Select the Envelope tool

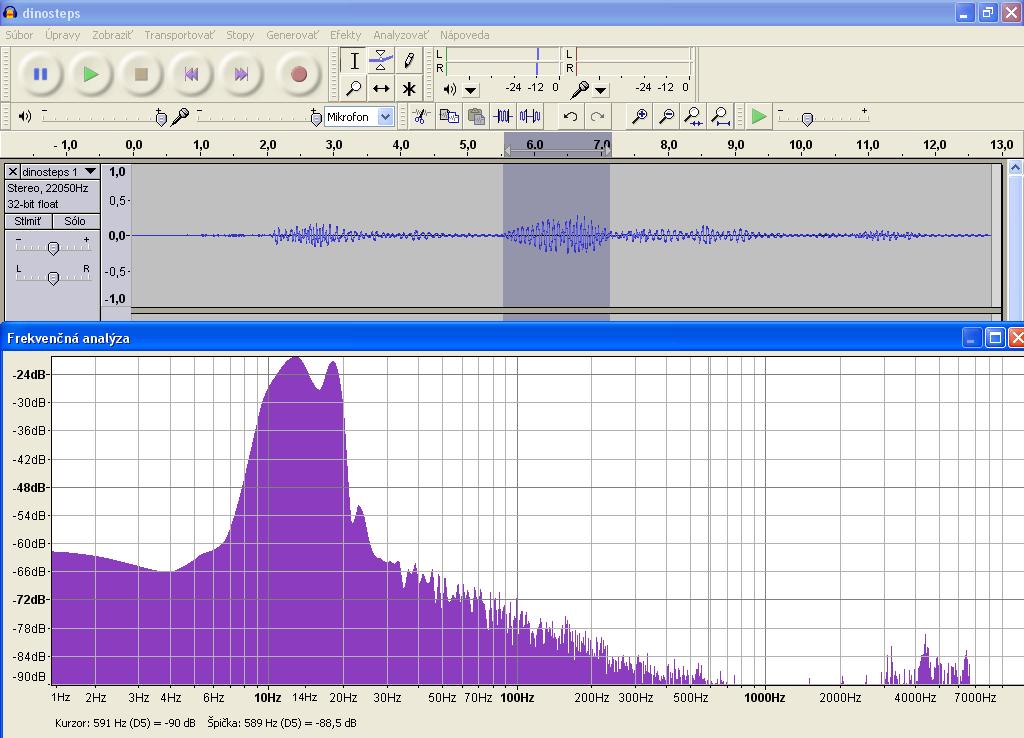pos(381,61)
